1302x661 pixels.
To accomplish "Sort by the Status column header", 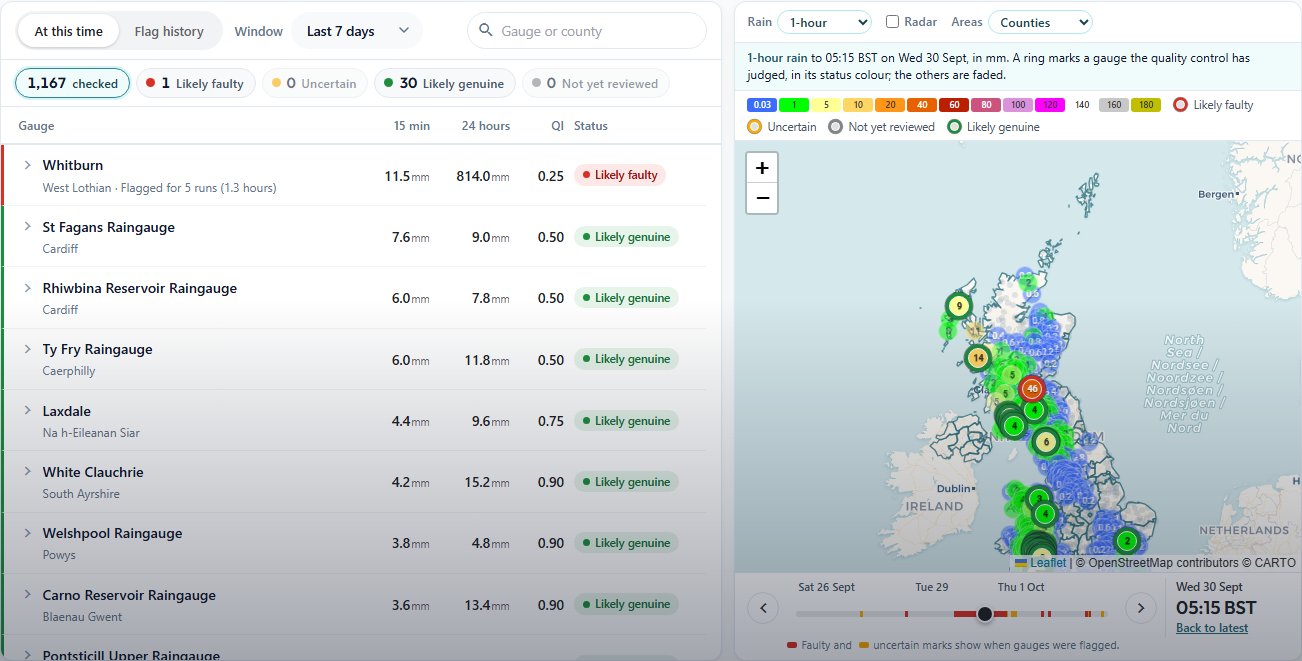I will [x=591, y=126].
